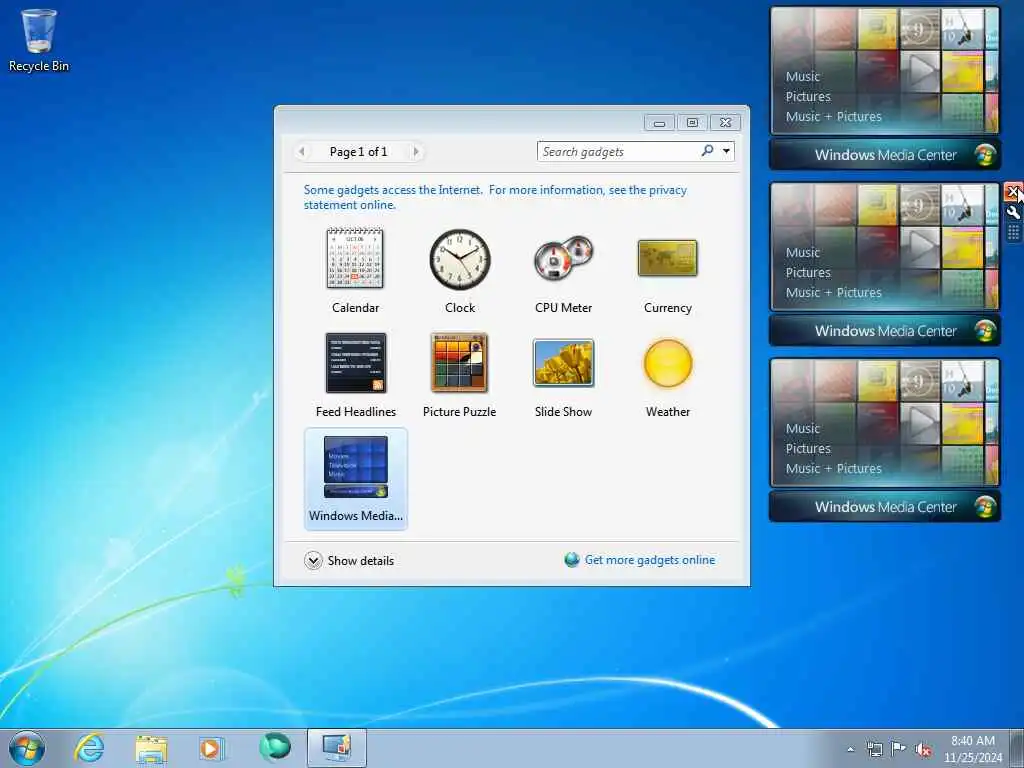Image resolution: width=1024 pixels, height=768 pixels.
Task: Click the Show desktop strip by the clock
Action: [1017, 748]
